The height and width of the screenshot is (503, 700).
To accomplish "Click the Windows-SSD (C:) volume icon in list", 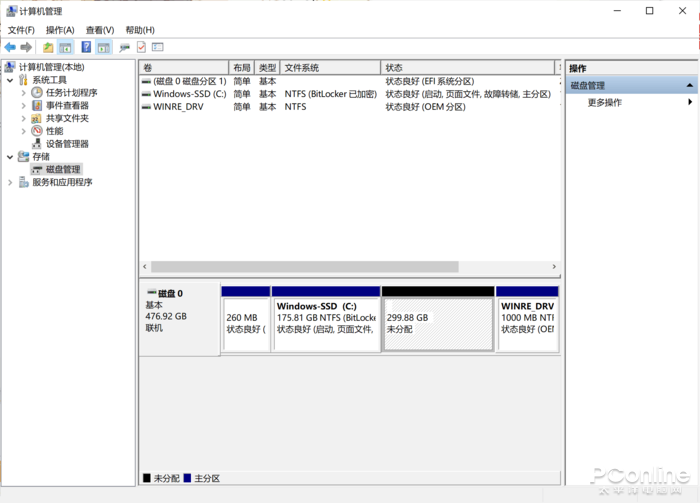I will coord(146,94).
